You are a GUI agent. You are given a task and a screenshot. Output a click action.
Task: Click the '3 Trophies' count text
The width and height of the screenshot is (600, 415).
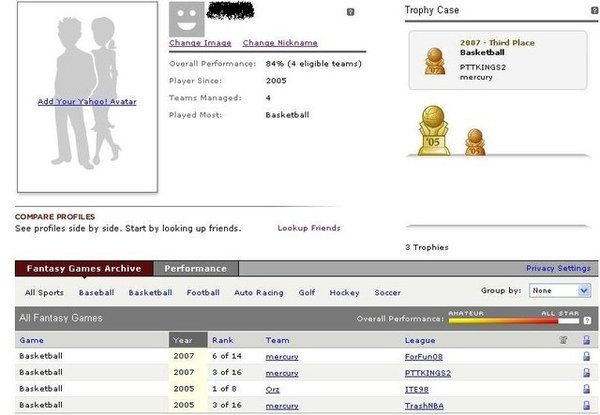427,247
